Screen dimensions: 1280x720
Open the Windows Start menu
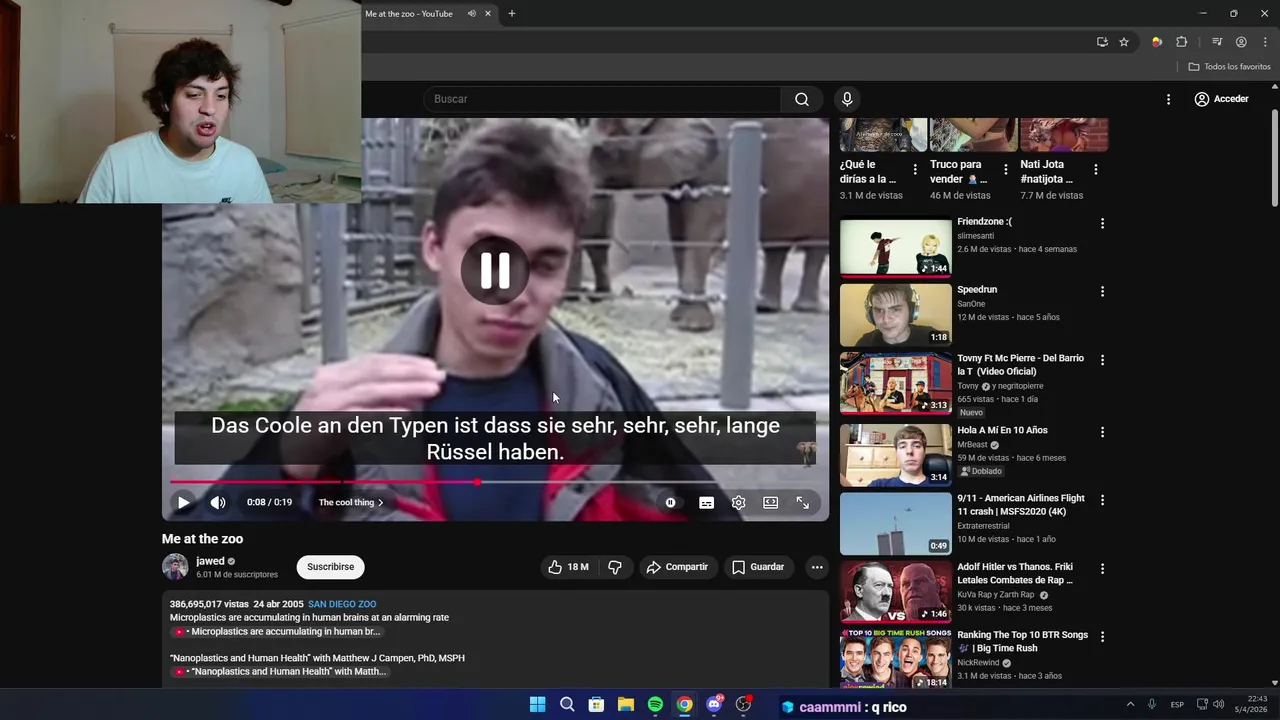point(537,705)
